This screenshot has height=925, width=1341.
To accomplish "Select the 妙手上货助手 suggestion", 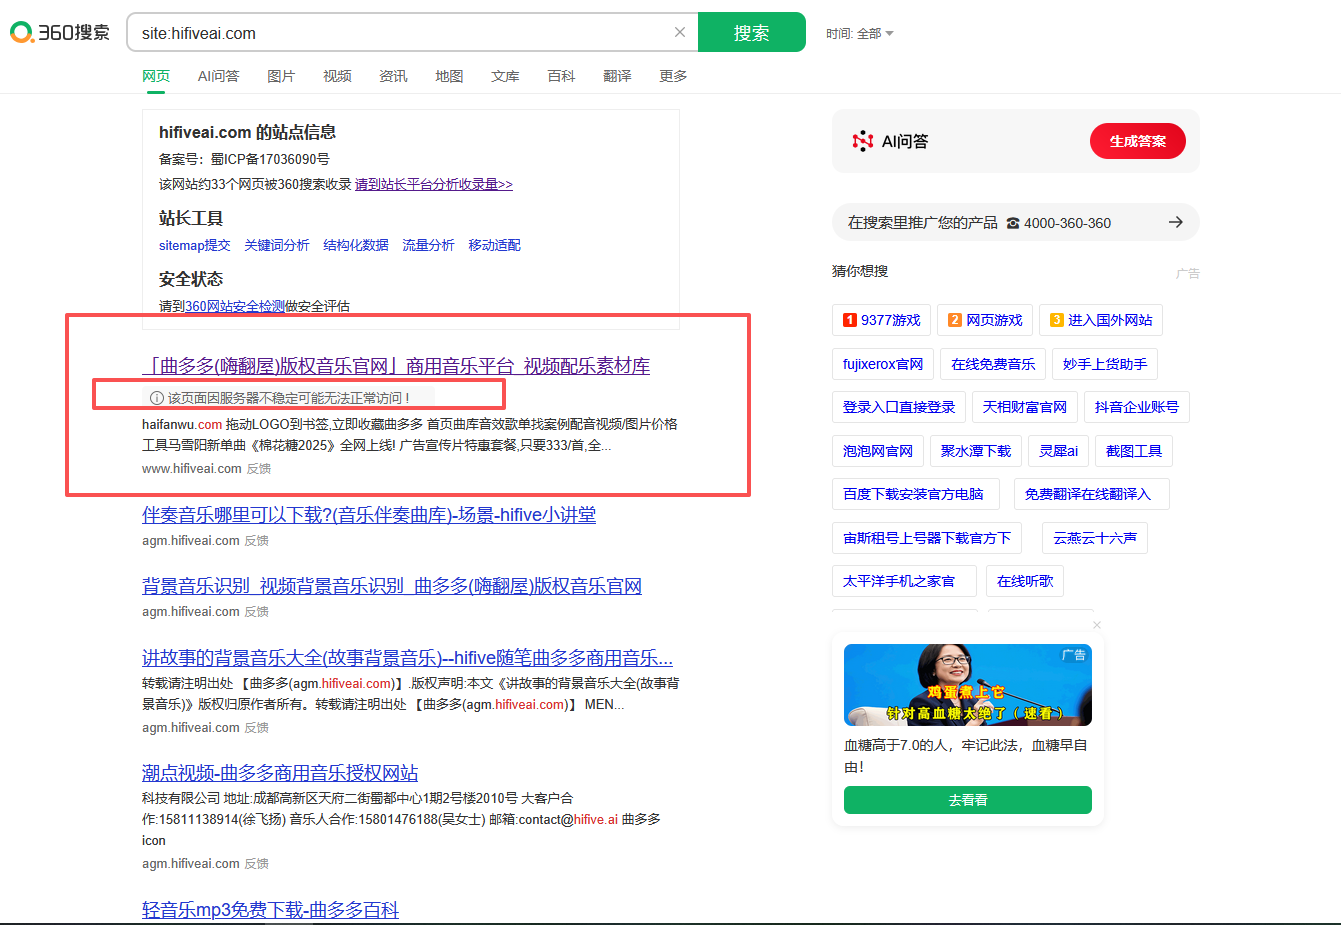I will point(1105,364).
